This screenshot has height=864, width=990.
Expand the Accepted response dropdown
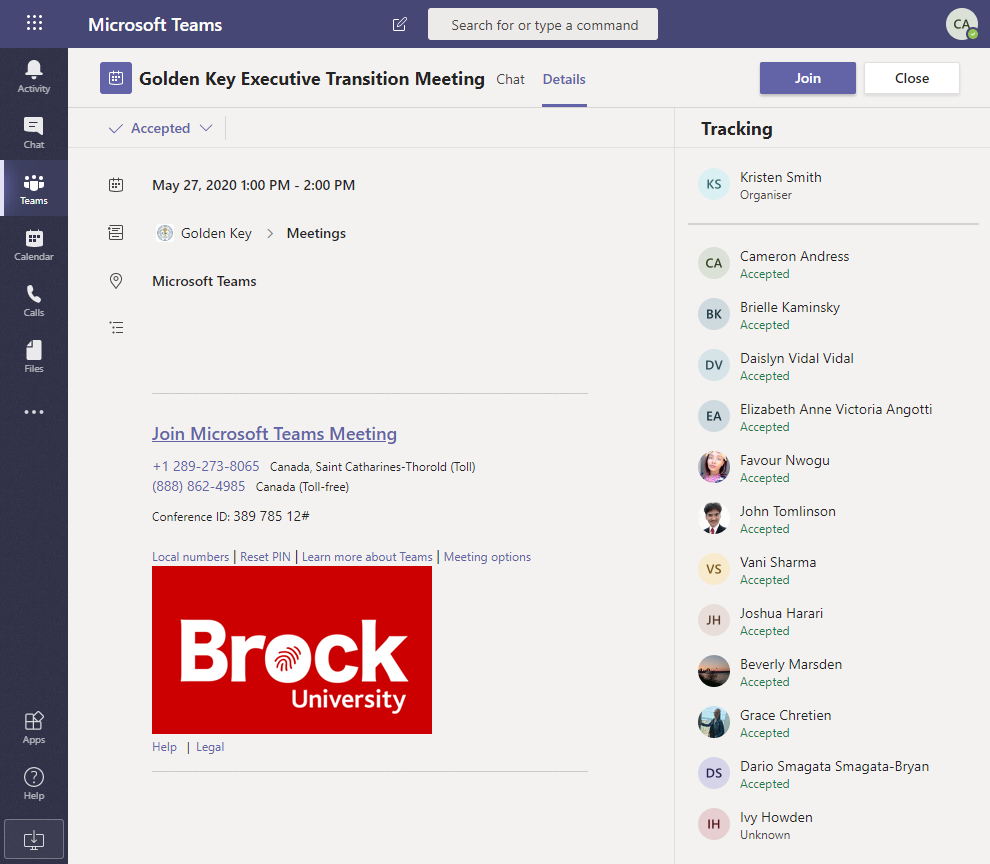(161, 128)
